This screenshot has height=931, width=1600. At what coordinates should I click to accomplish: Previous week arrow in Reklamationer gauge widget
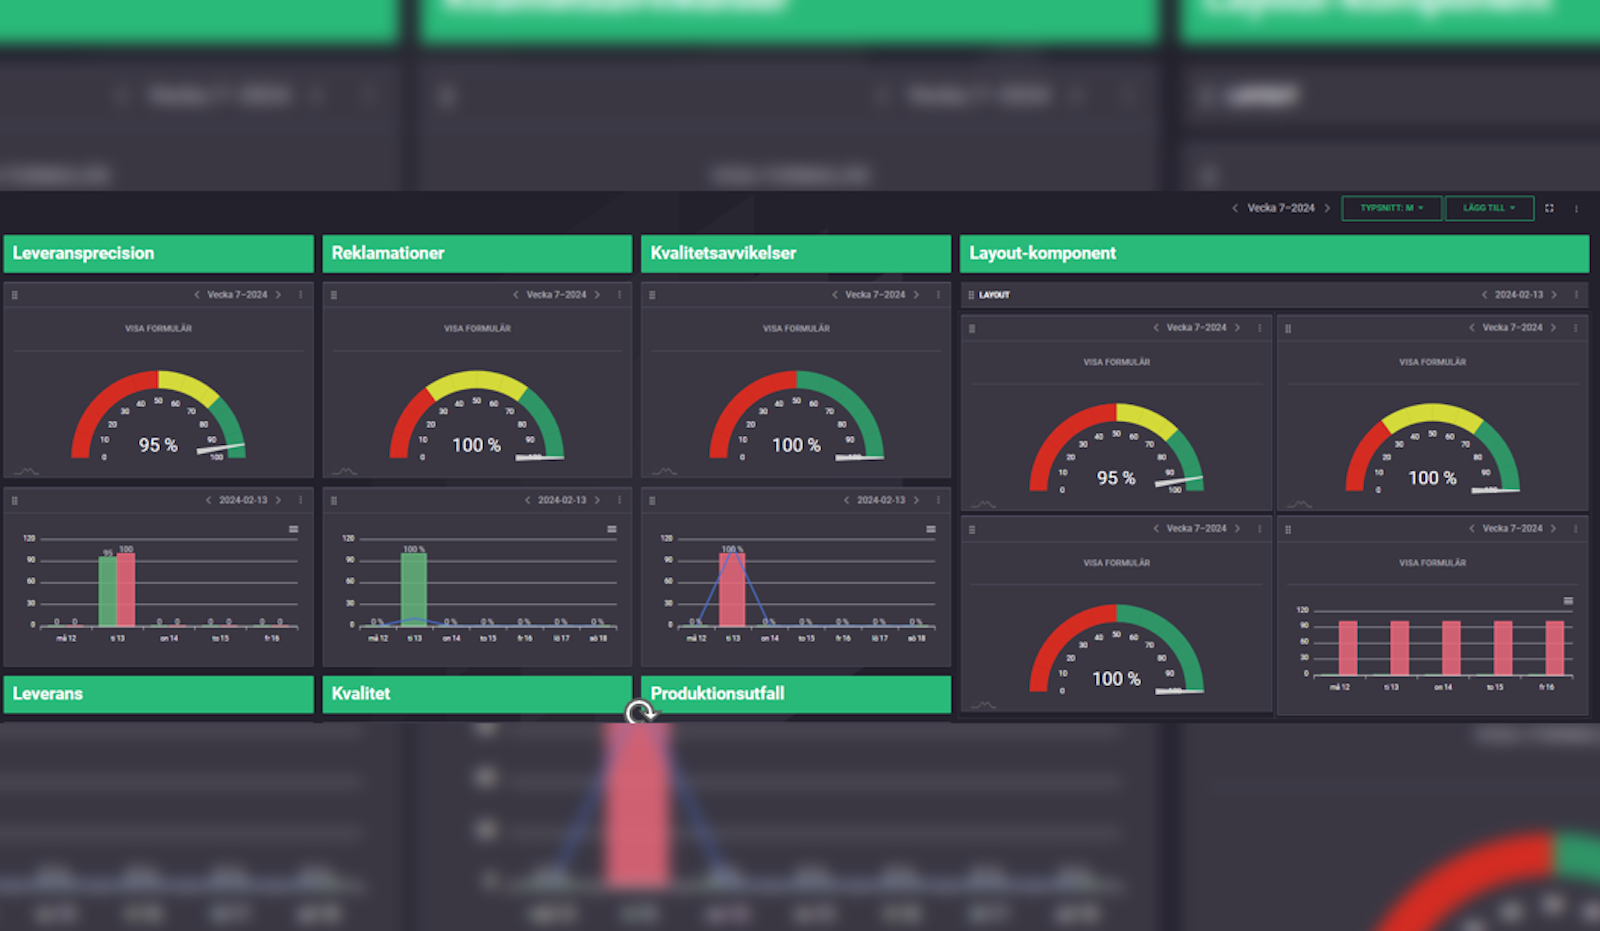pyautogui.click(x=515, y=295)
